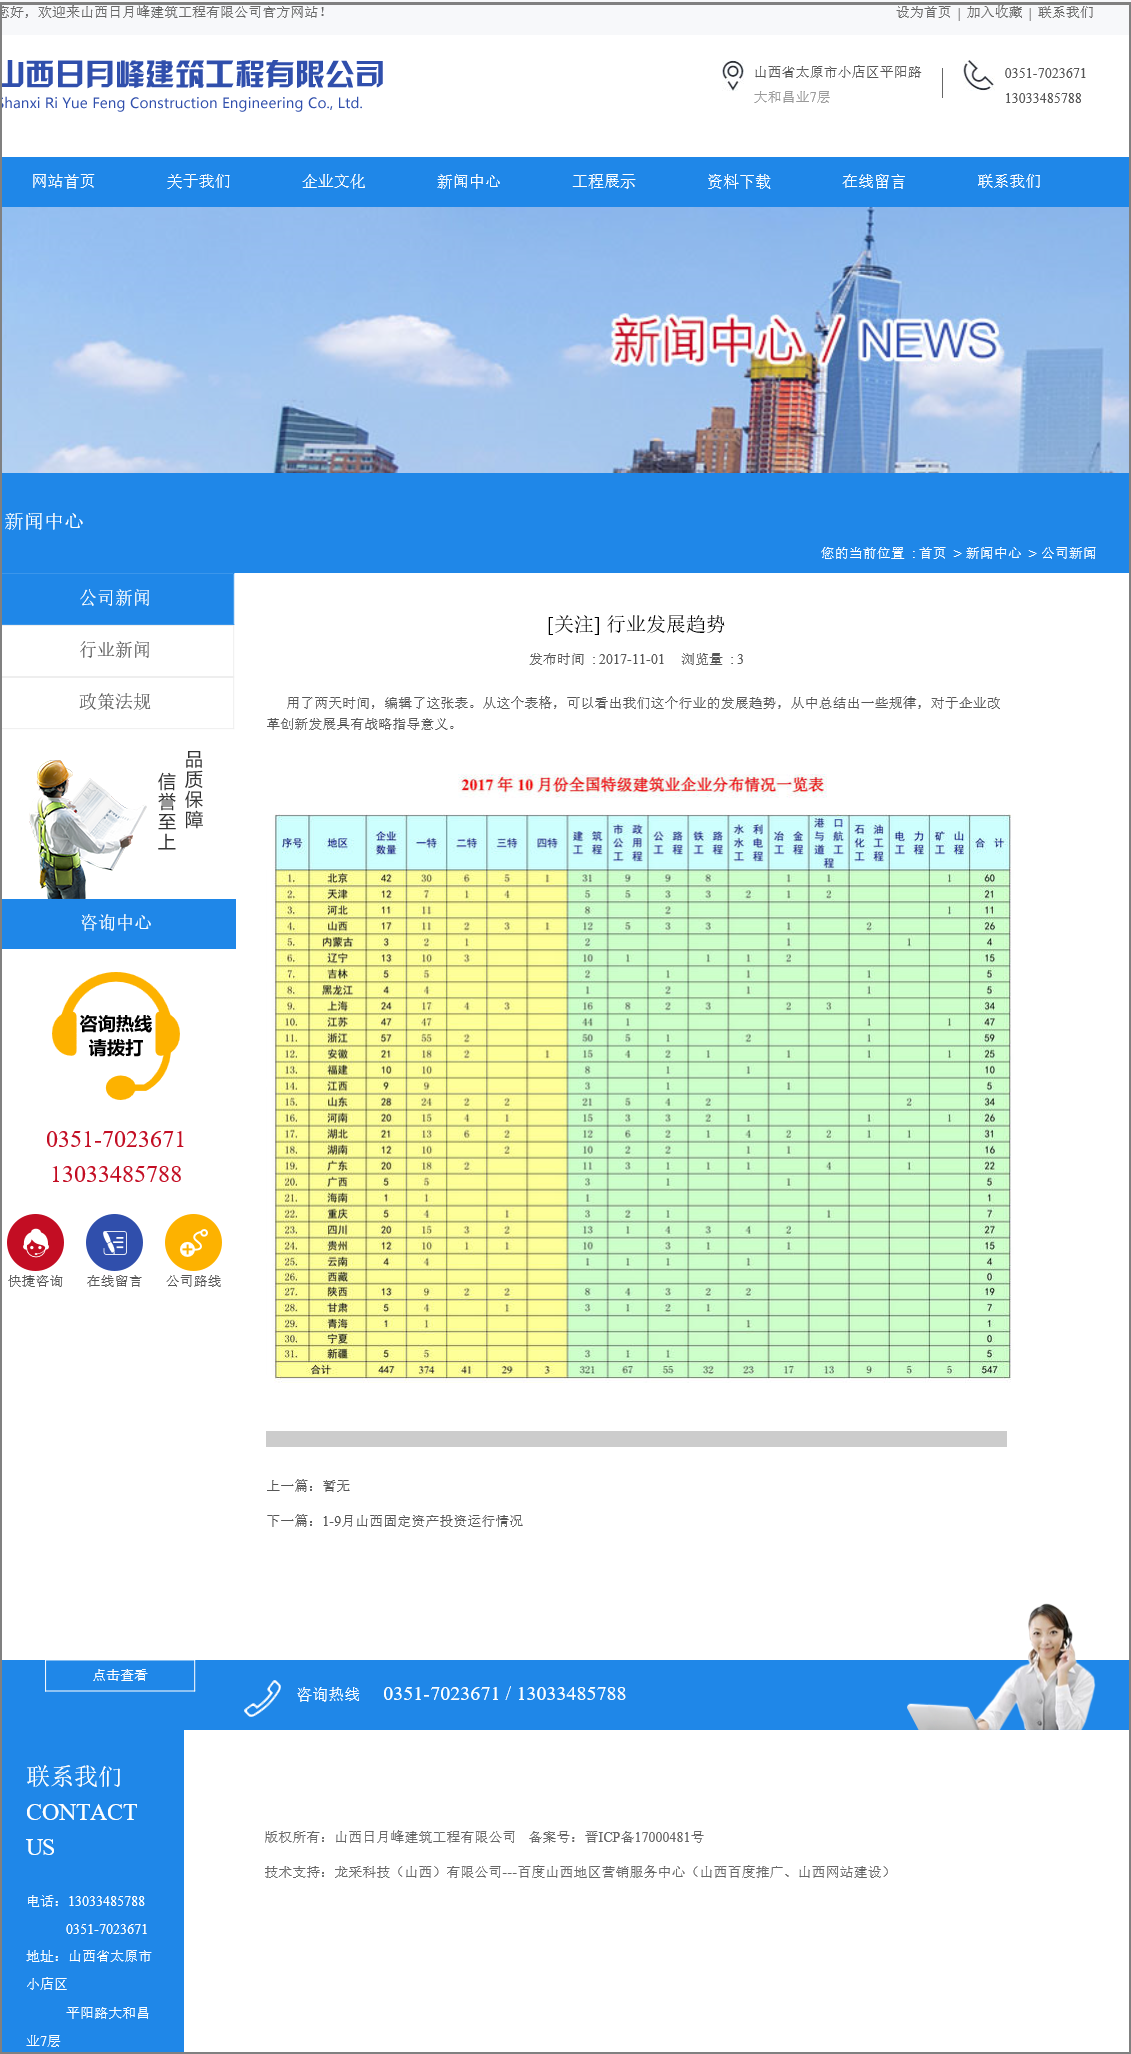The width and height of the screenshot is (1131, 2054).
Task: Open next article about 山西固定资产投资
Action: [x=422, y=1521]
